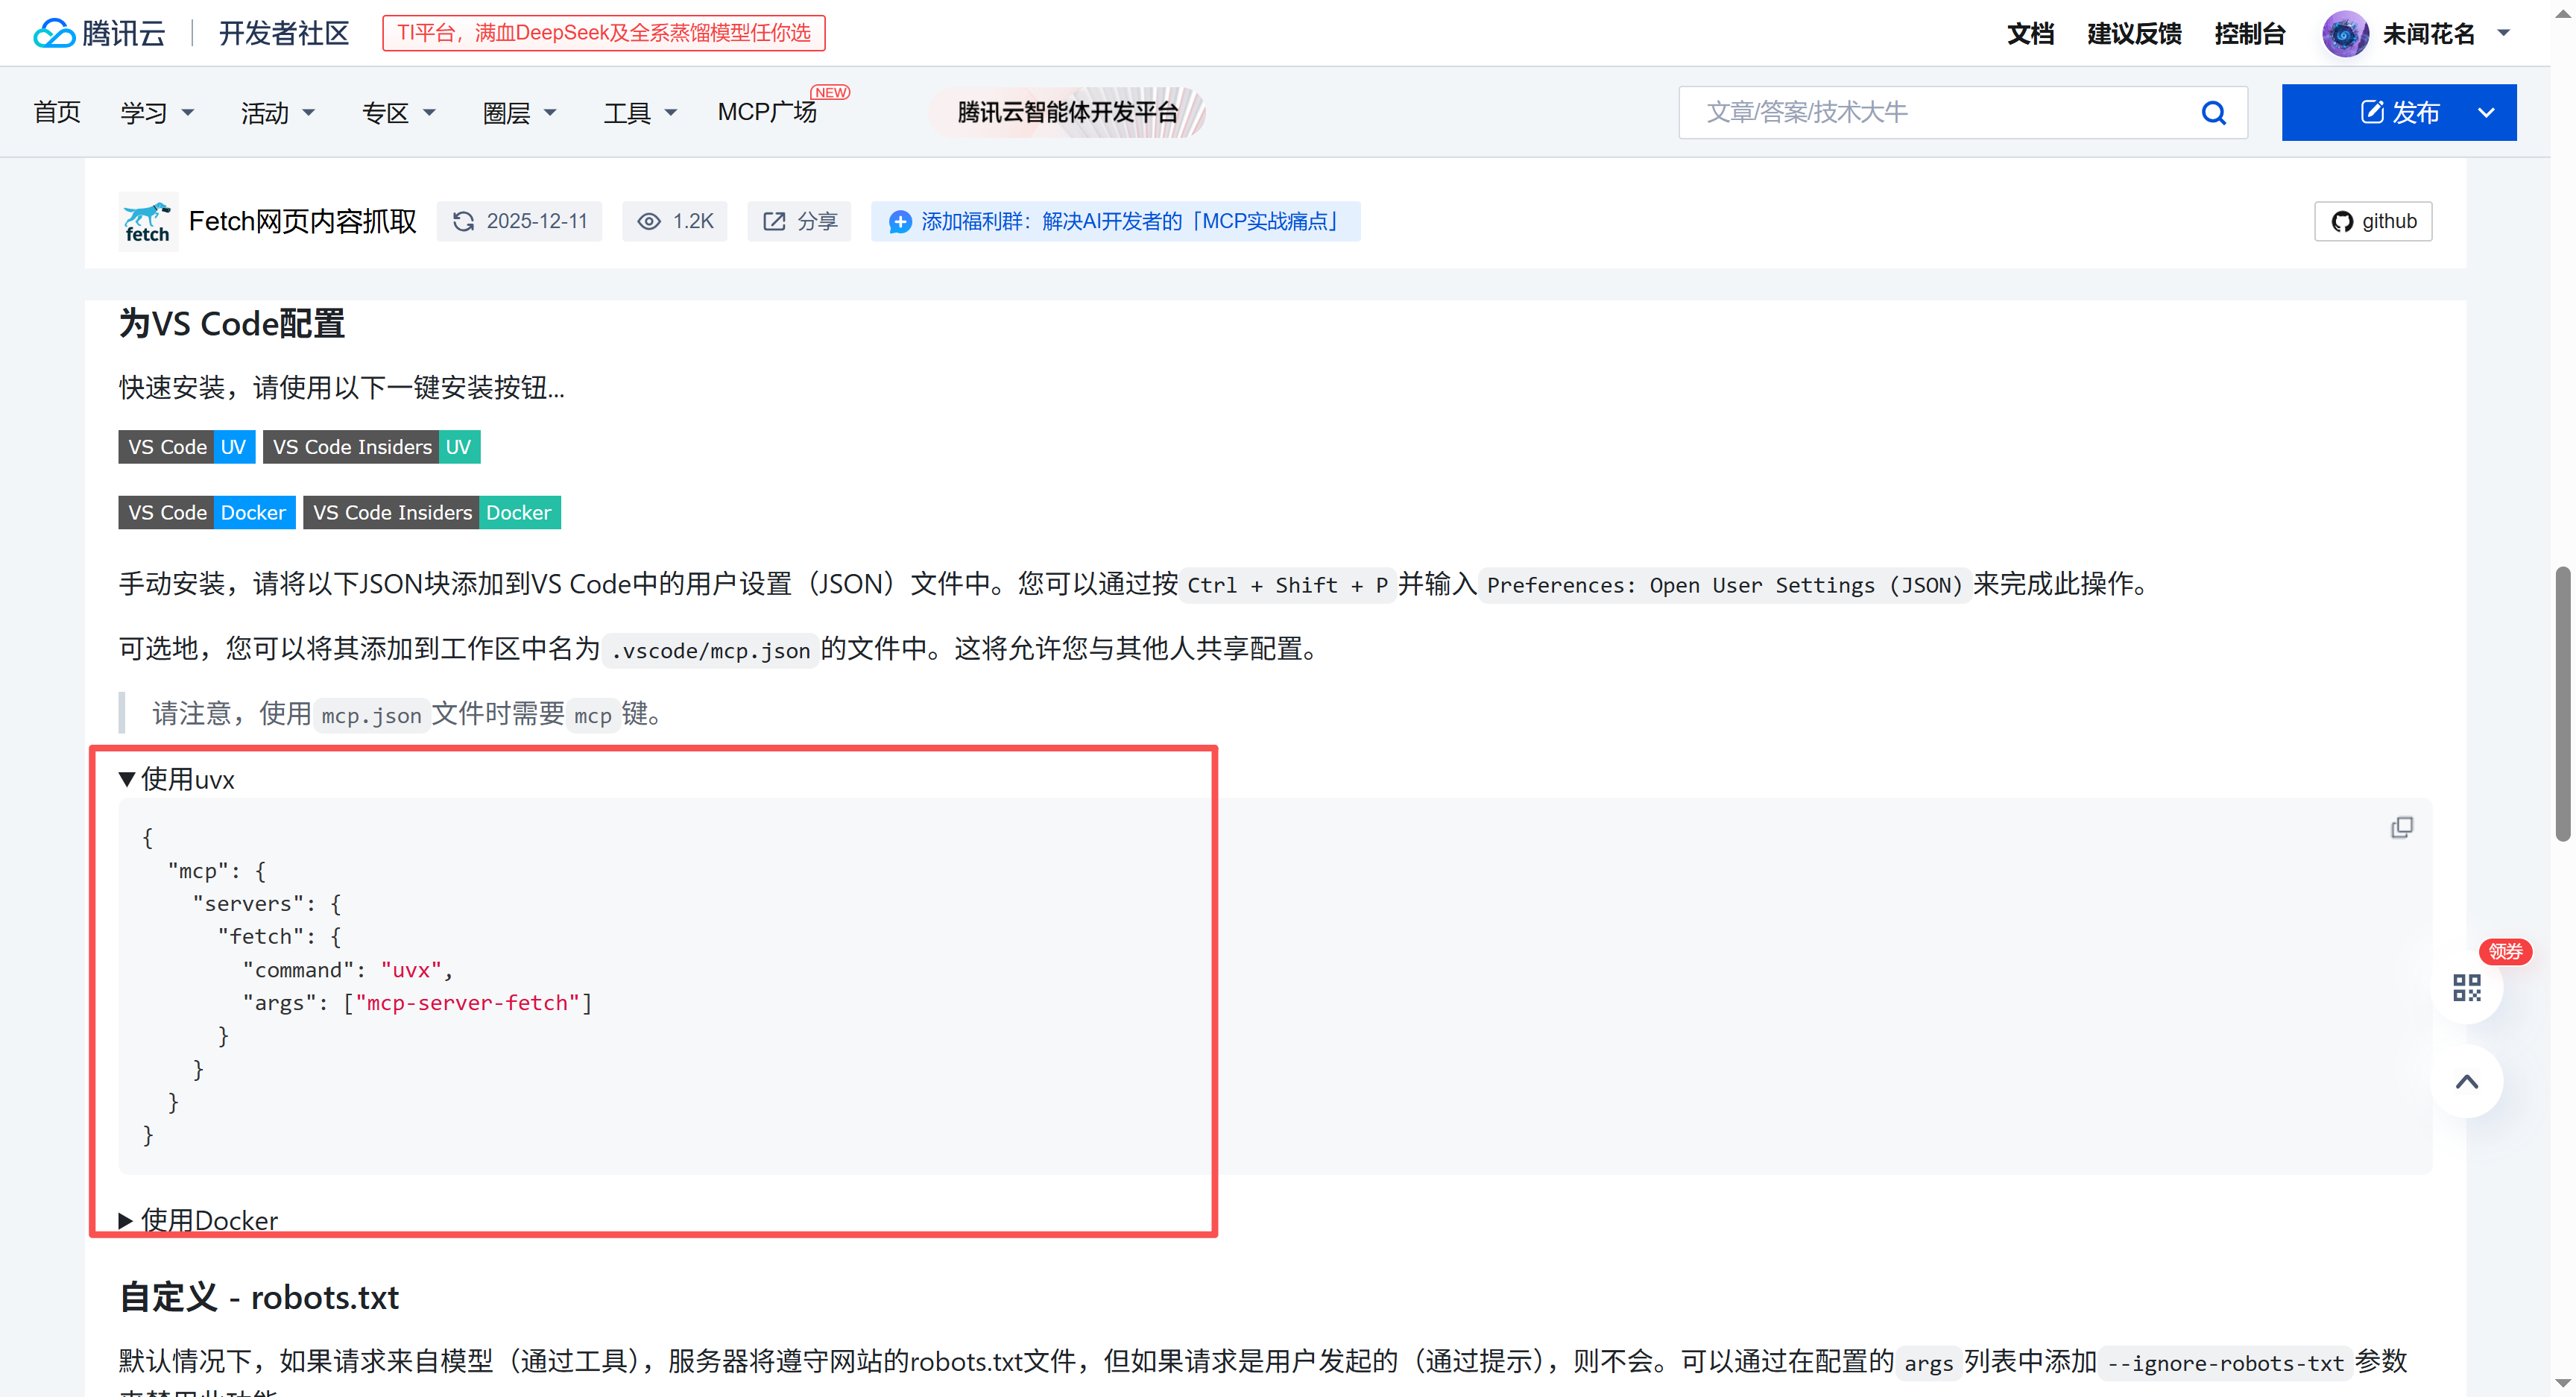2576x1397 pixels.
Task: Open the 添加福利群 promotional link
Action: pyautogui.click(x=1115, y=221)
